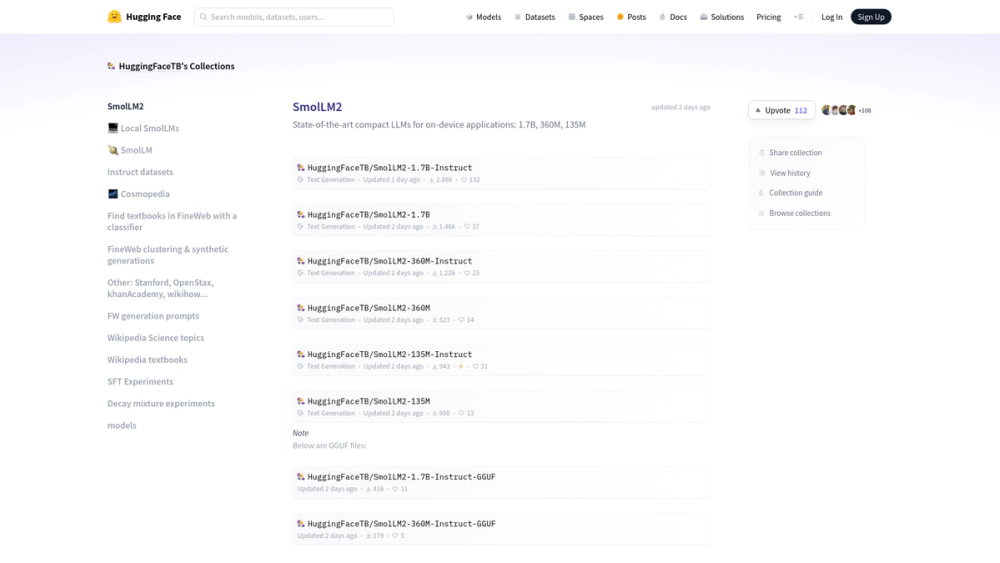1000x563 pixels.
Task: Click the Browse collections icon
Action: (x=761, y=214)
